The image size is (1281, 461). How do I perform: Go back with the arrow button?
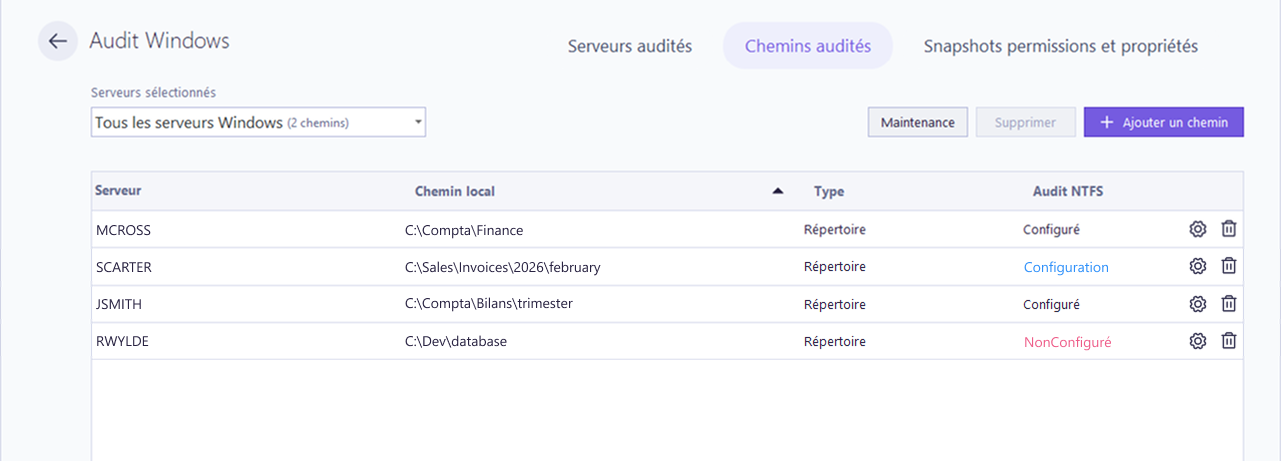tap(58, 41)
